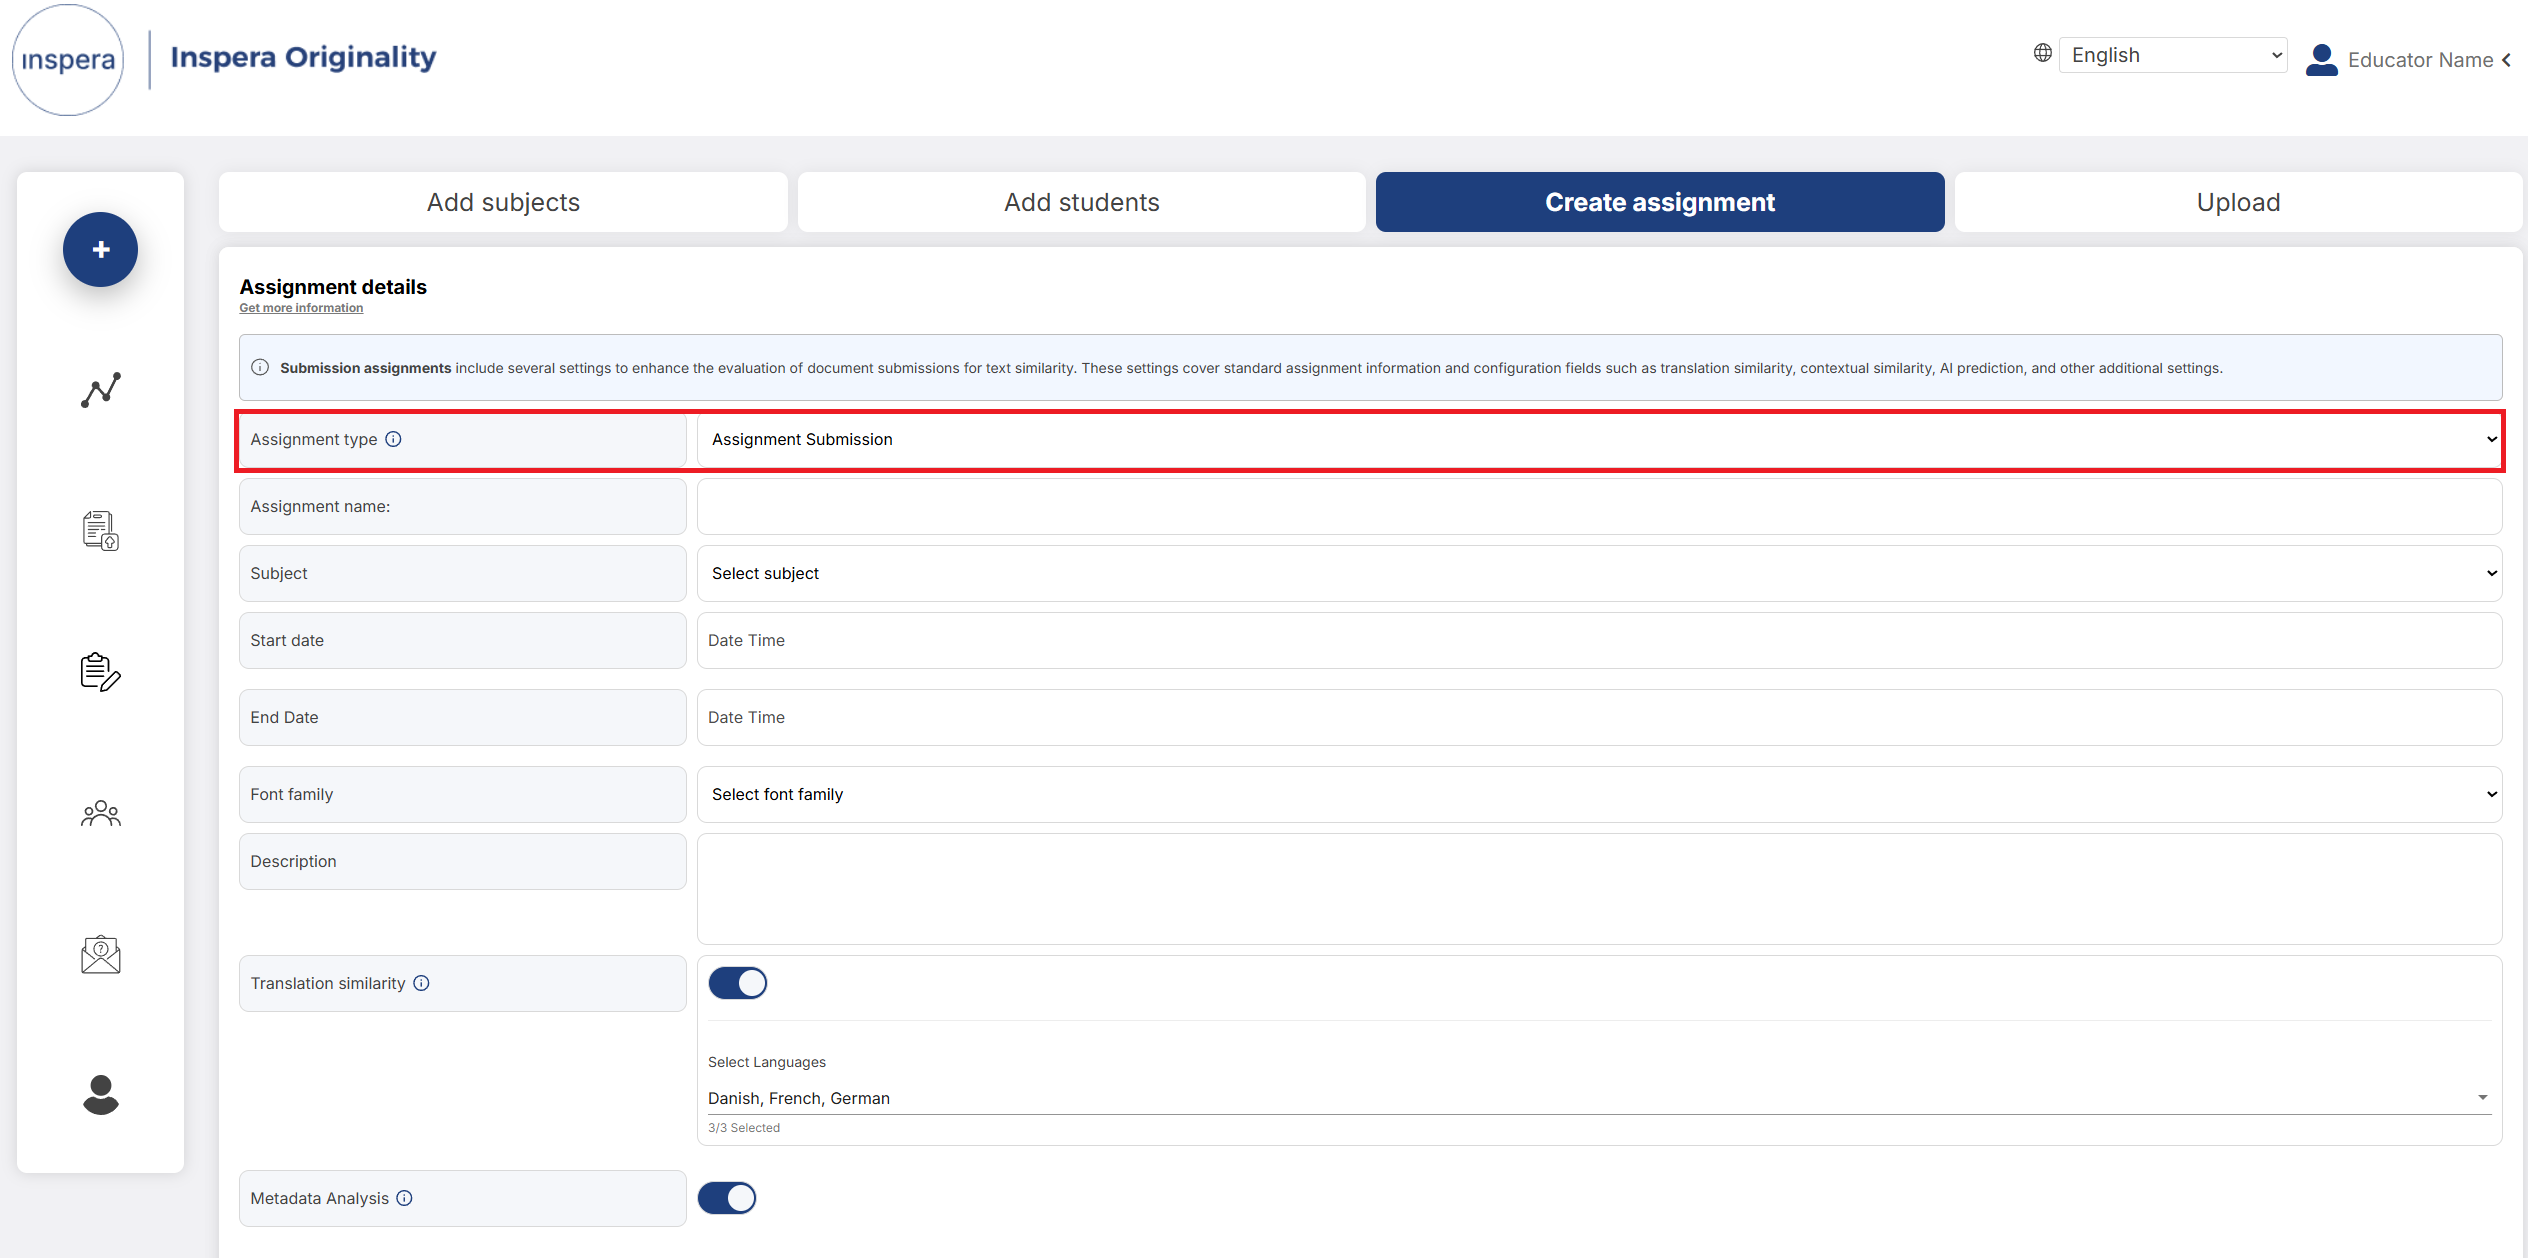
Task: Open the Select subject dropdown
Action: coord(1599,573)
